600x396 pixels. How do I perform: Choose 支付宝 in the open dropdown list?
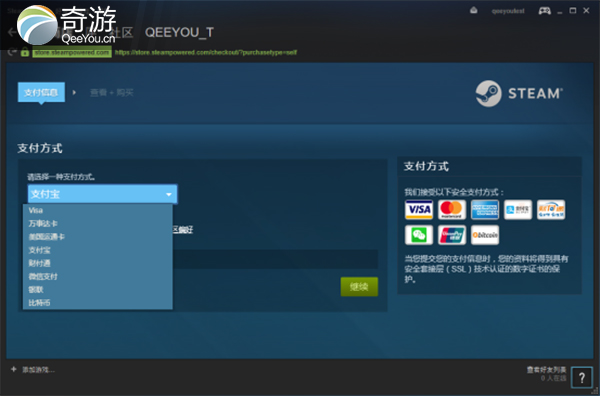coord(98,250)
